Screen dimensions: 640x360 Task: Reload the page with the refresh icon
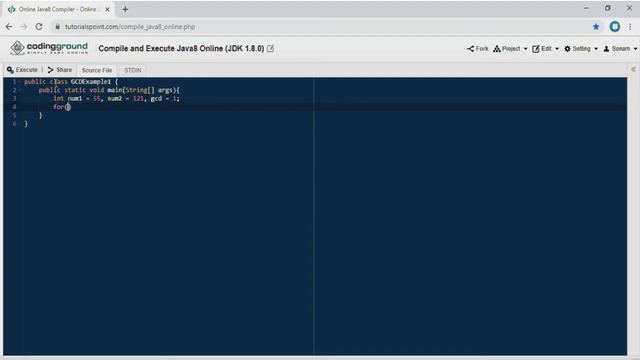pos(39,27)
